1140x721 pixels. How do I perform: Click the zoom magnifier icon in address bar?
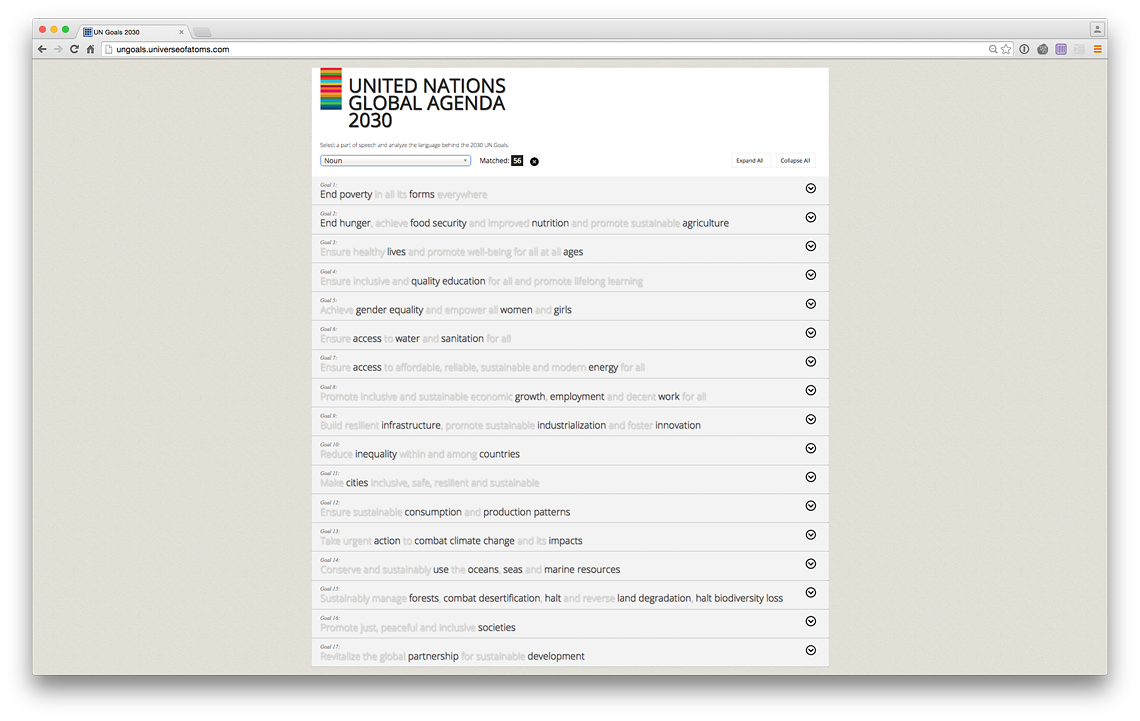[x=992, y=49]
